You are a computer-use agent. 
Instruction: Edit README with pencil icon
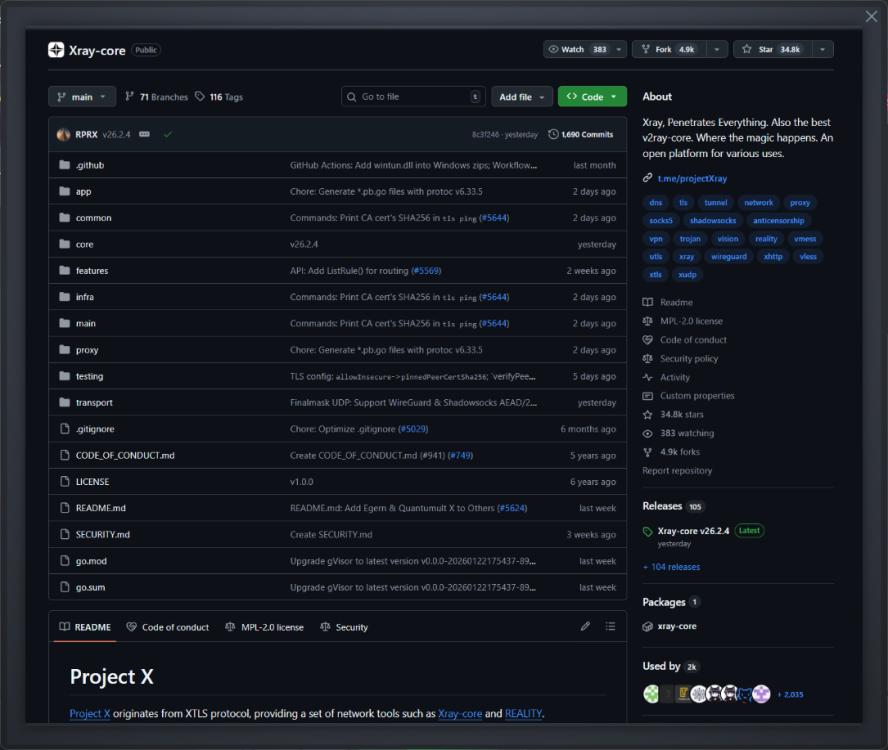(585, 627)
